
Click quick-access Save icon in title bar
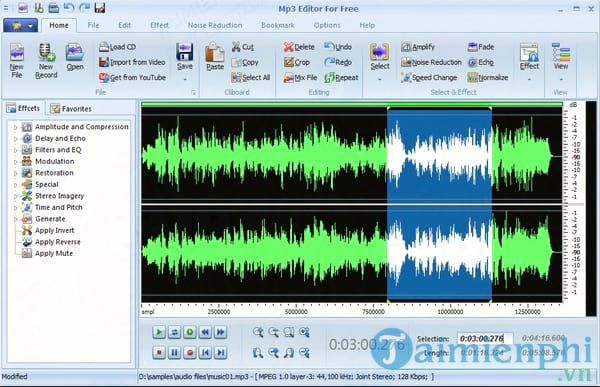click(x=99, y=8)
